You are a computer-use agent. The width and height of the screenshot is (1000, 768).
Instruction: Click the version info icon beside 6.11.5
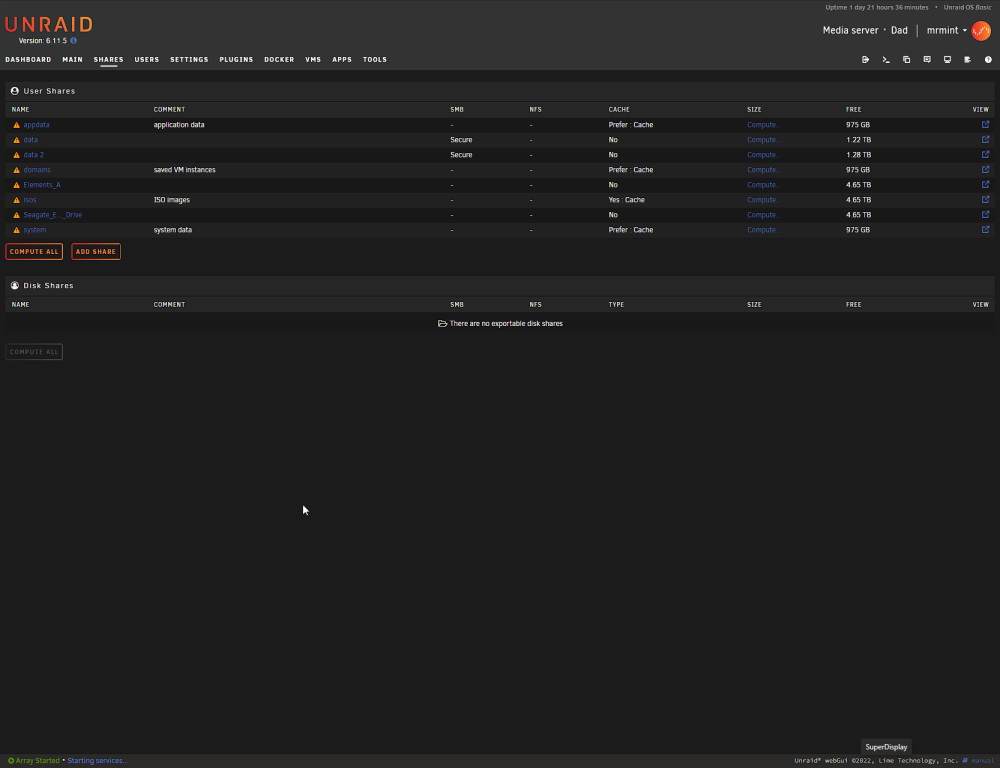click(73, 40)
